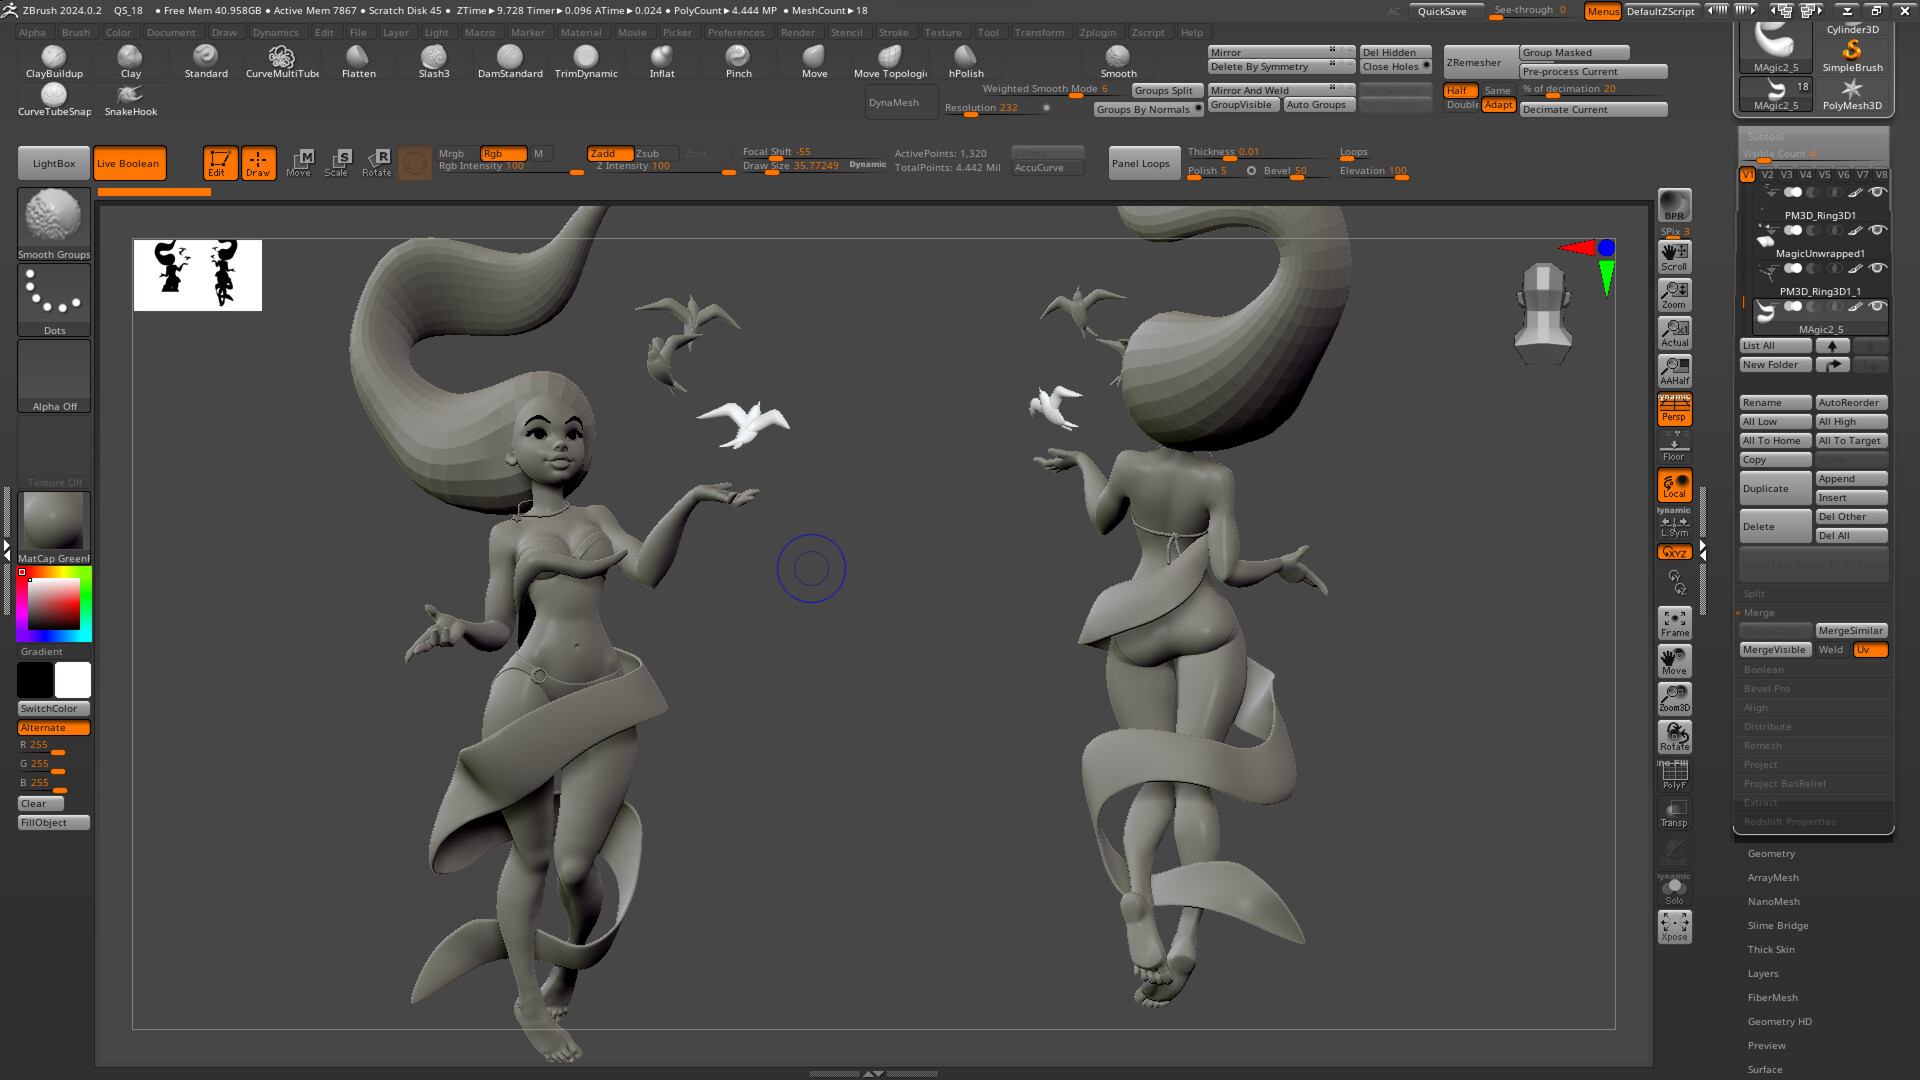Choose the SnakeHook brush
The image size is (1920, 1080).
pos(130,99)
